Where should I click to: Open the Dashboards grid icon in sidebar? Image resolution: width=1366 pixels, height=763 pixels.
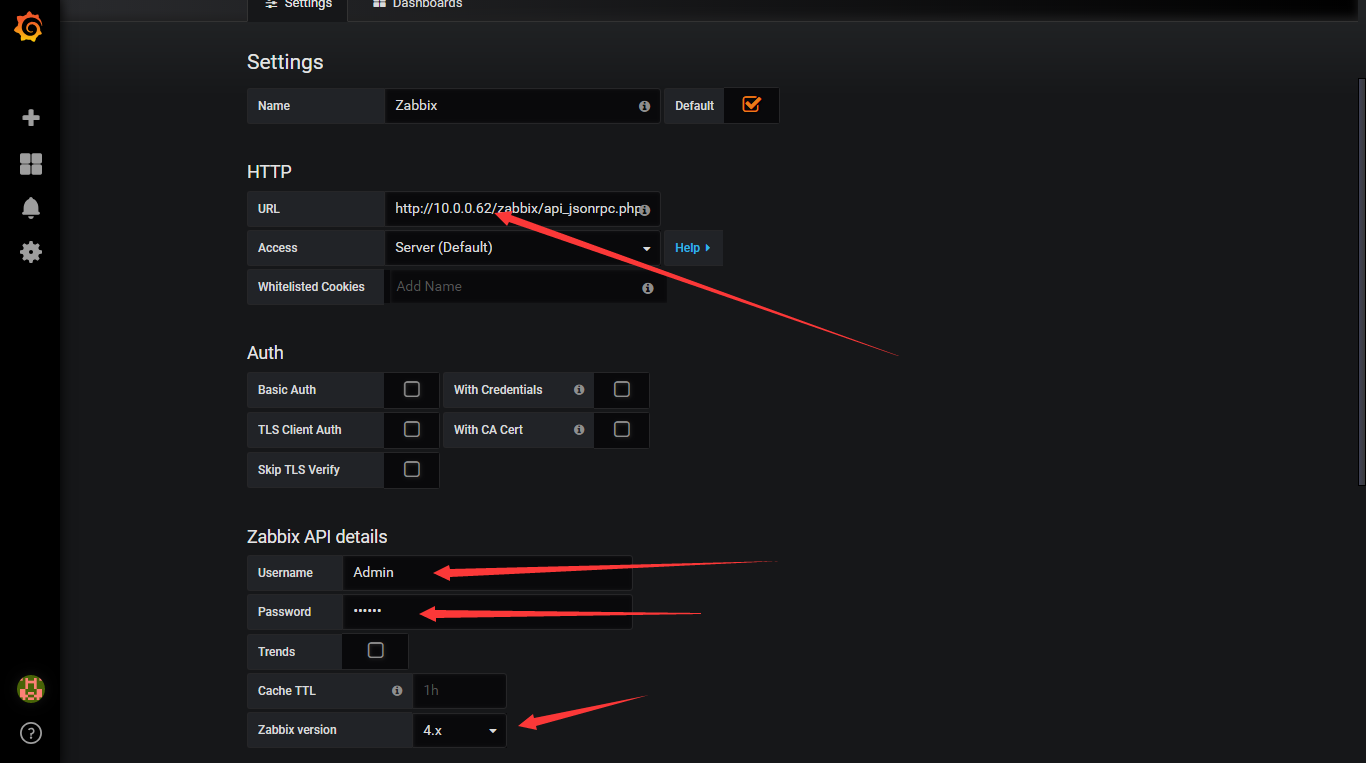31,164
